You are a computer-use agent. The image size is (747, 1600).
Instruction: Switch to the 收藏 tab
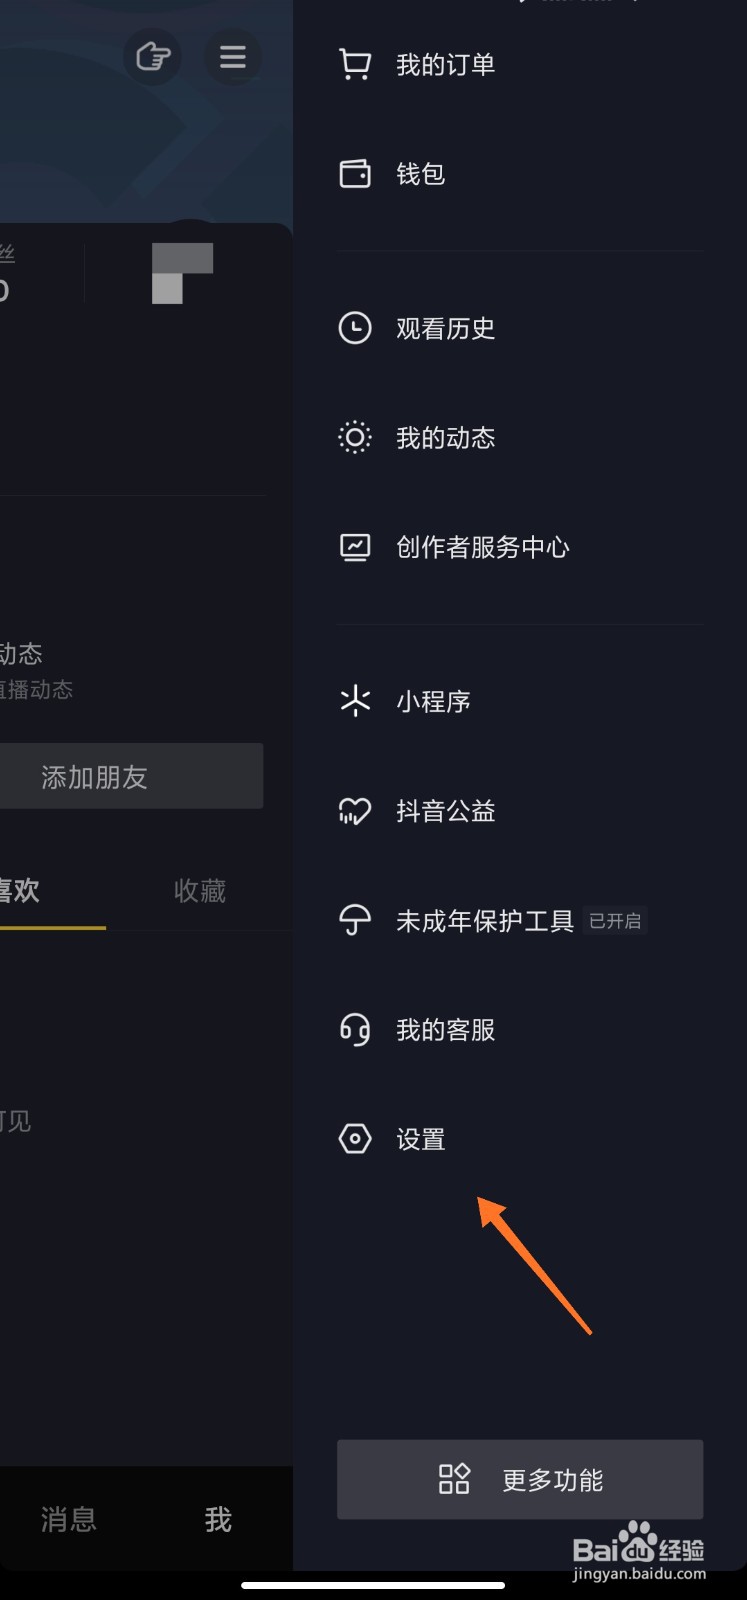click(200, 891)
